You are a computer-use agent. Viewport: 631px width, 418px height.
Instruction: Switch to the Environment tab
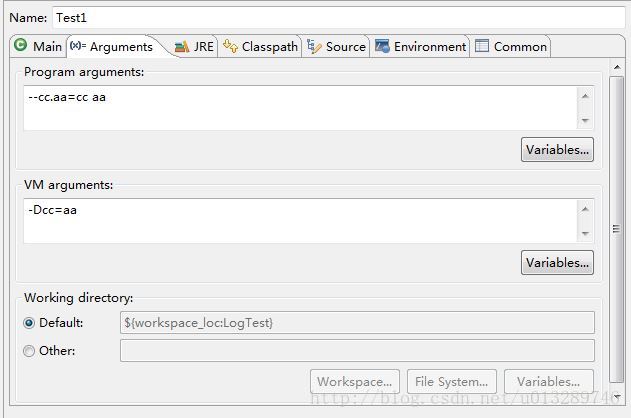click(420, 47)
